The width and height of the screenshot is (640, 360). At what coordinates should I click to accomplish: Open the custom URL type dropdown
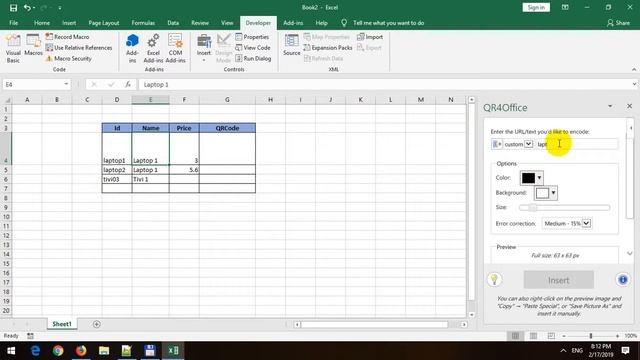529,144
